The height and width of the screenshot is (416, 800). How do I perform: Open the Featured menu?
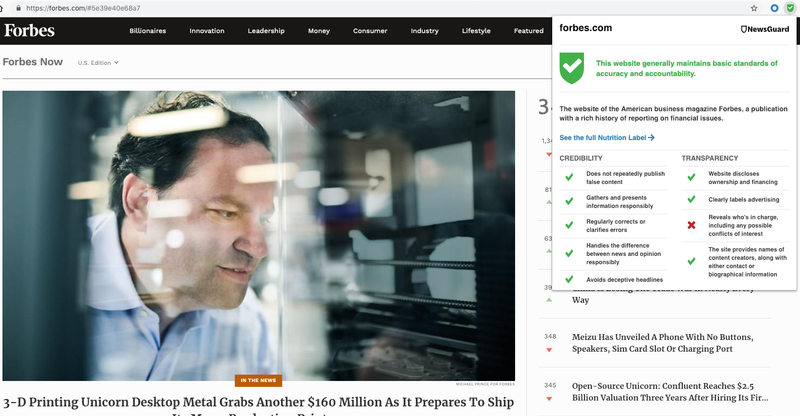[529, 31]
